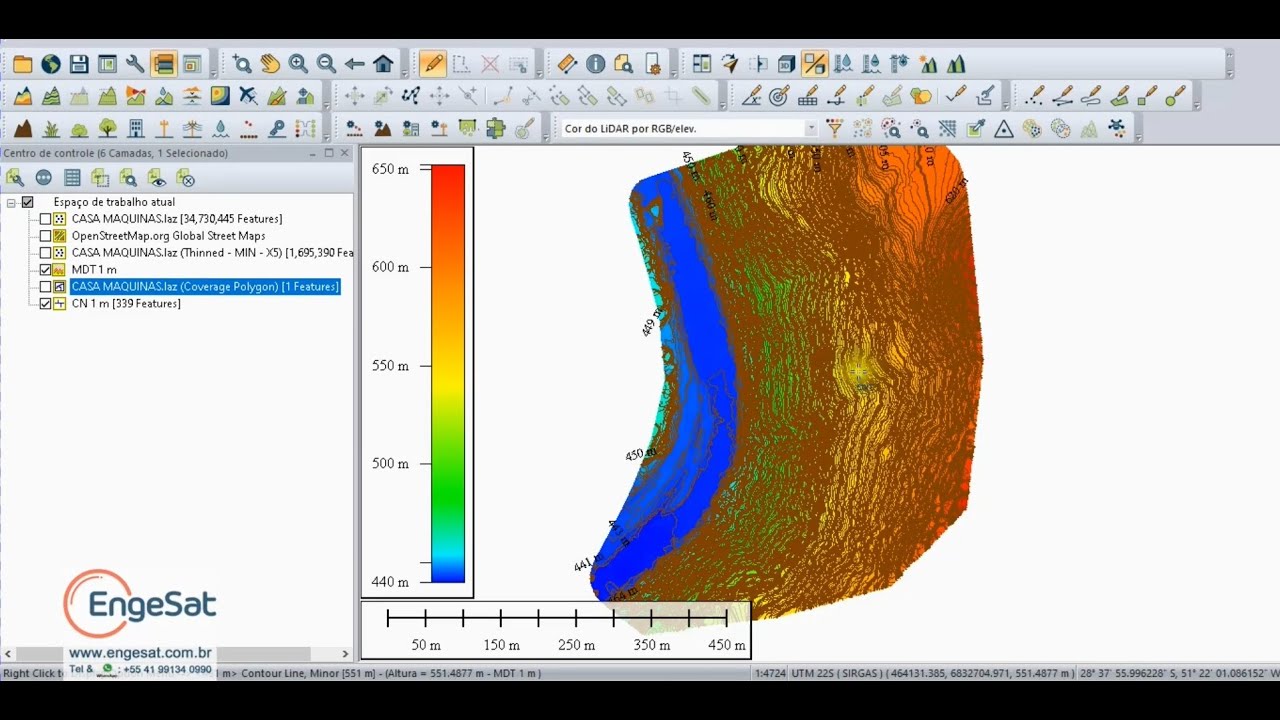Select CASA MAQUINAS.laz (Coverage Polygon) layer
Viewport: 1280px width, 720px height.
(205, 287)
